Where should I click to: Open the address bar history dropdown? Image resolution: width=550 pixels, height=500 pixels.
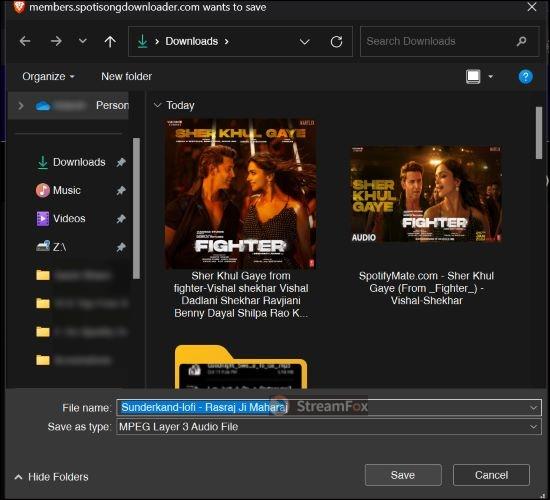304,42
